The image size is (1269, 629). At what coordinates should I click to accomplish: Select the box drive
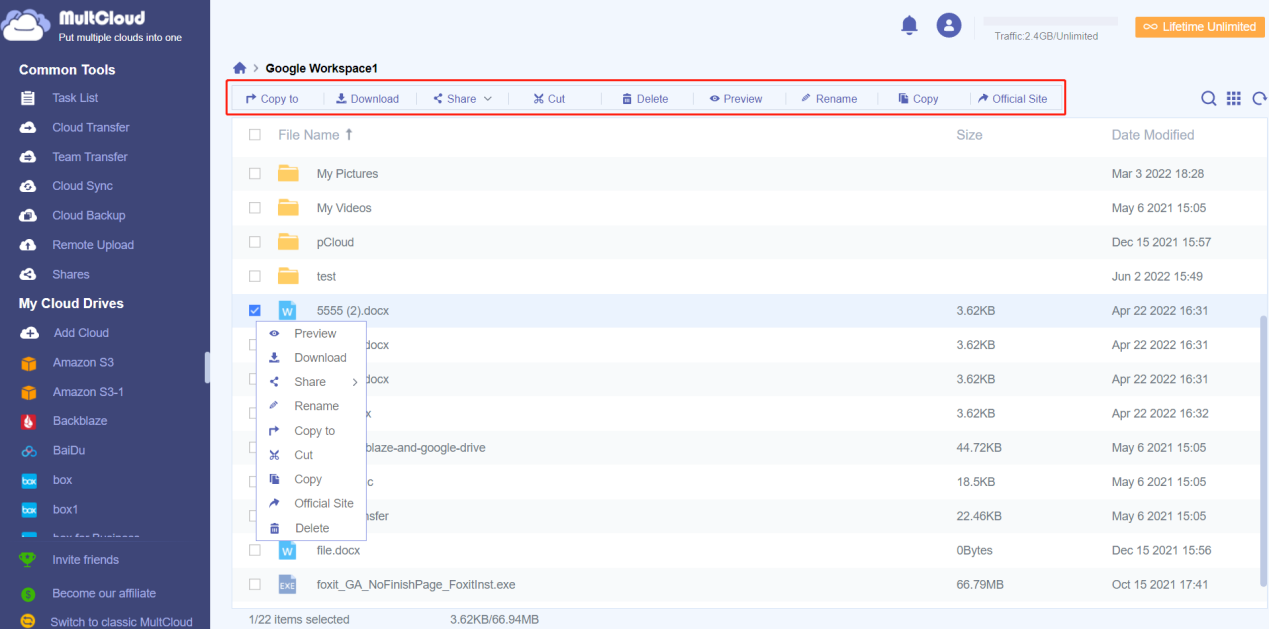(x=62, y=480)
